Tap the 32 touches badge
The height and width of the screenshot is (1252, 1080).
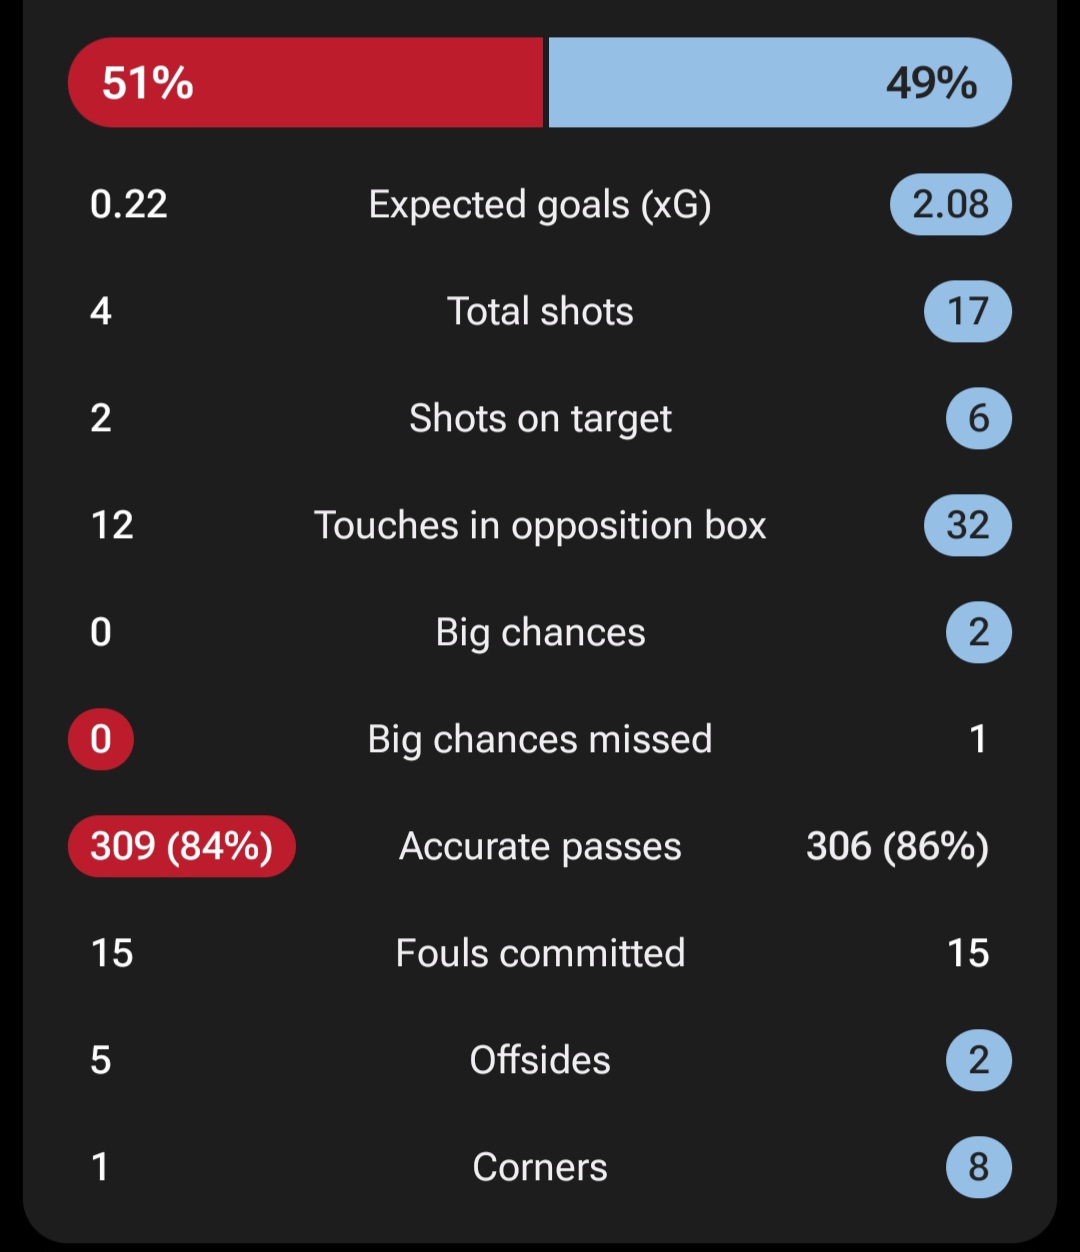point(968,525)
